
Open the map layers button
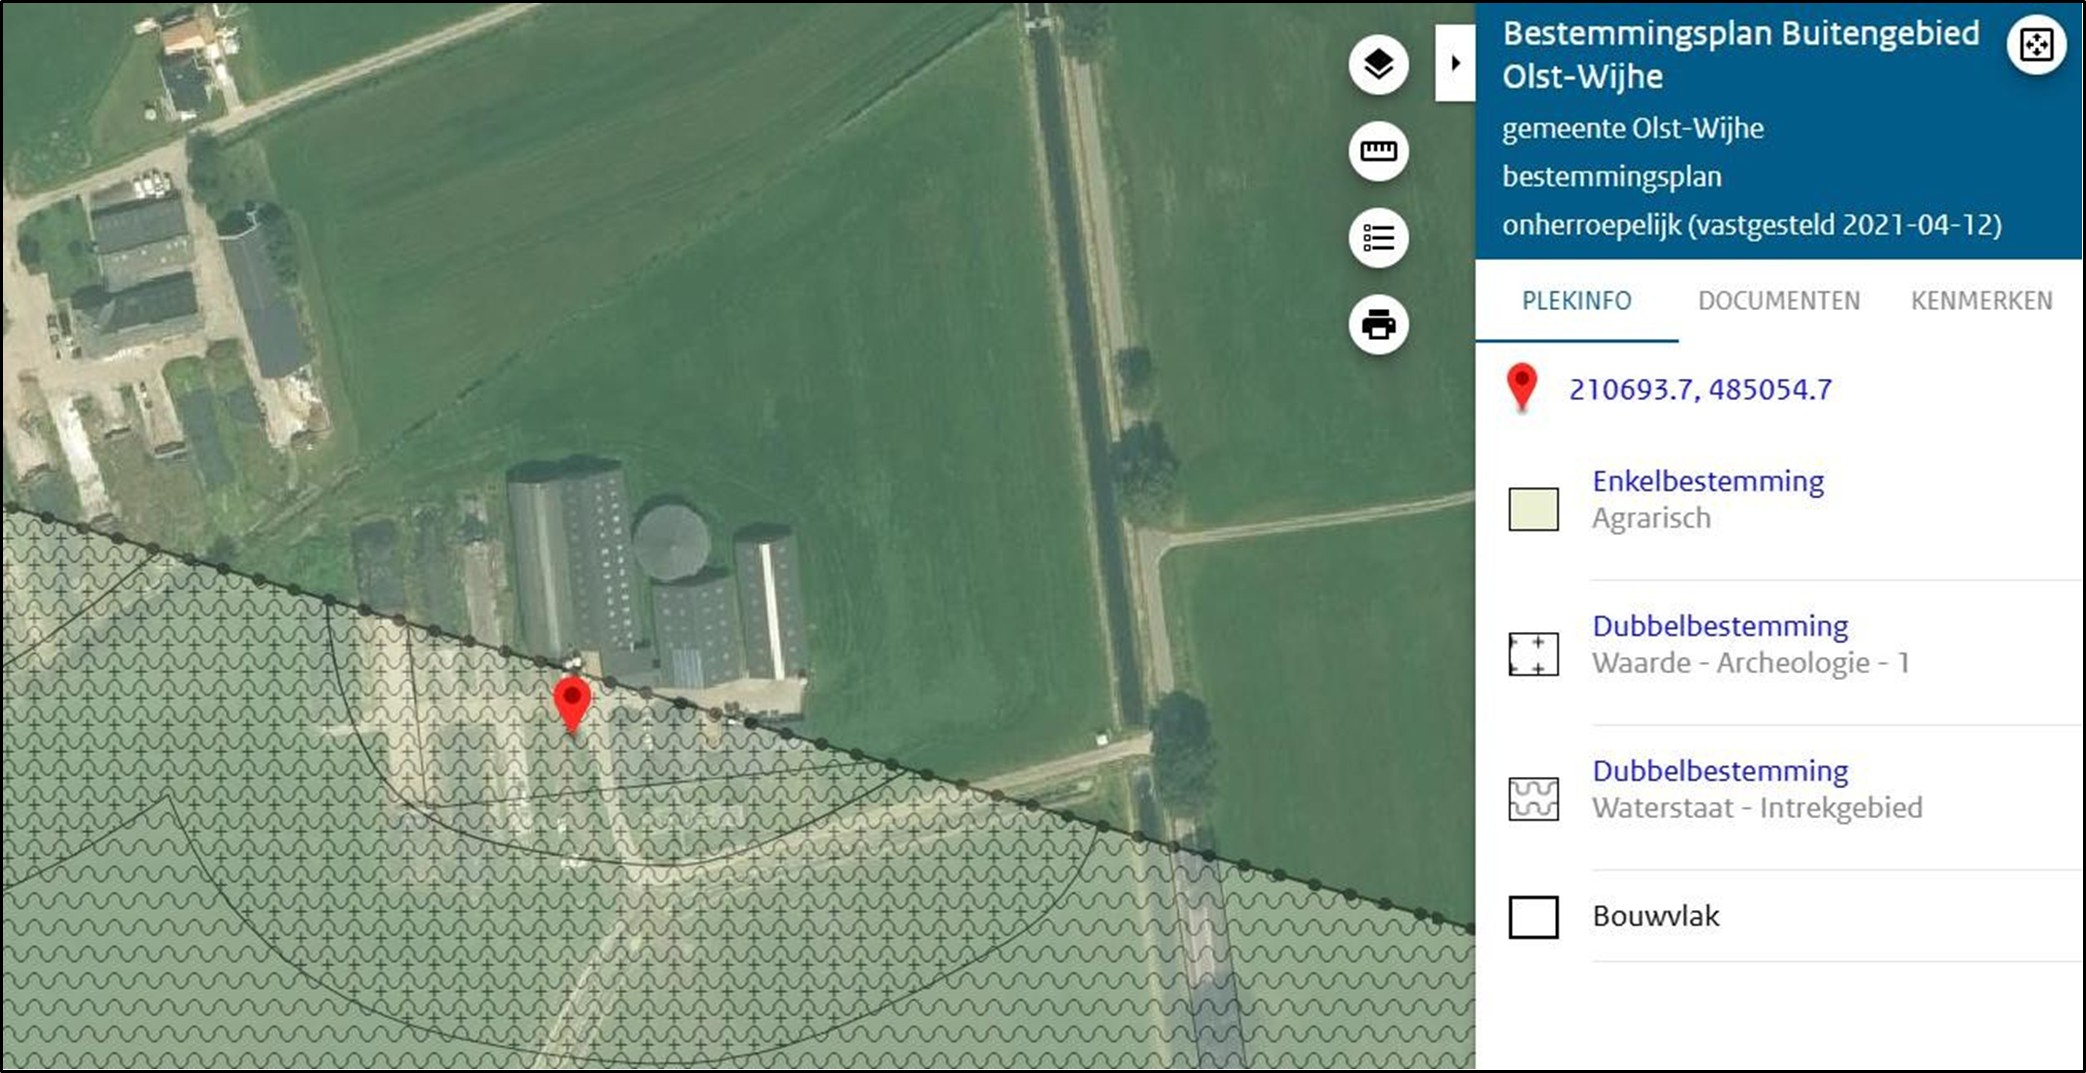[x=1378, y=65]
